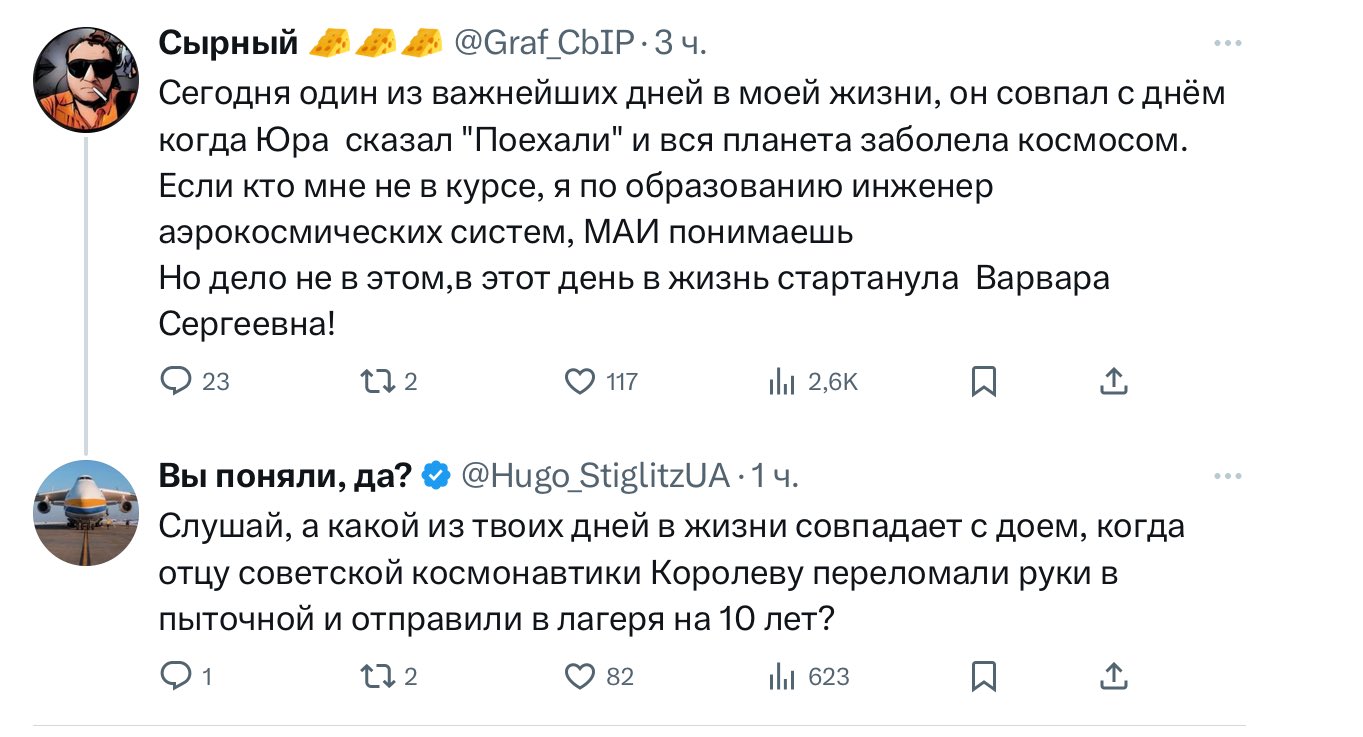Open Сырный's profile avatar with sunglasses
The image size is (1363, 737).
tap(86, 78)
